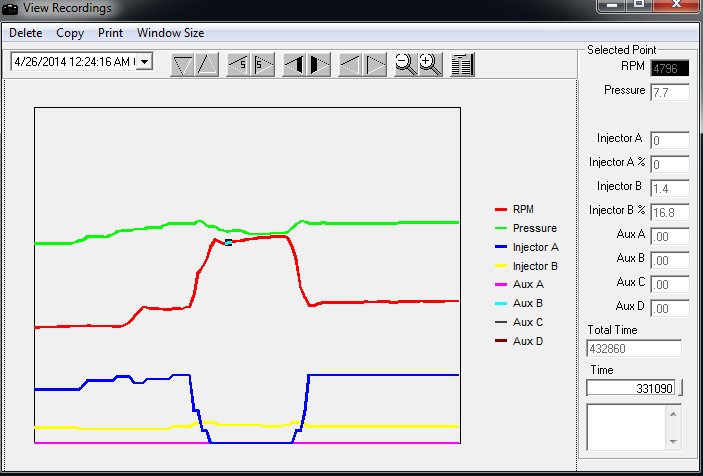Click the Aux C value field
Image resolution: width=703 pixels, height=476 pixels.
point(670,284)
